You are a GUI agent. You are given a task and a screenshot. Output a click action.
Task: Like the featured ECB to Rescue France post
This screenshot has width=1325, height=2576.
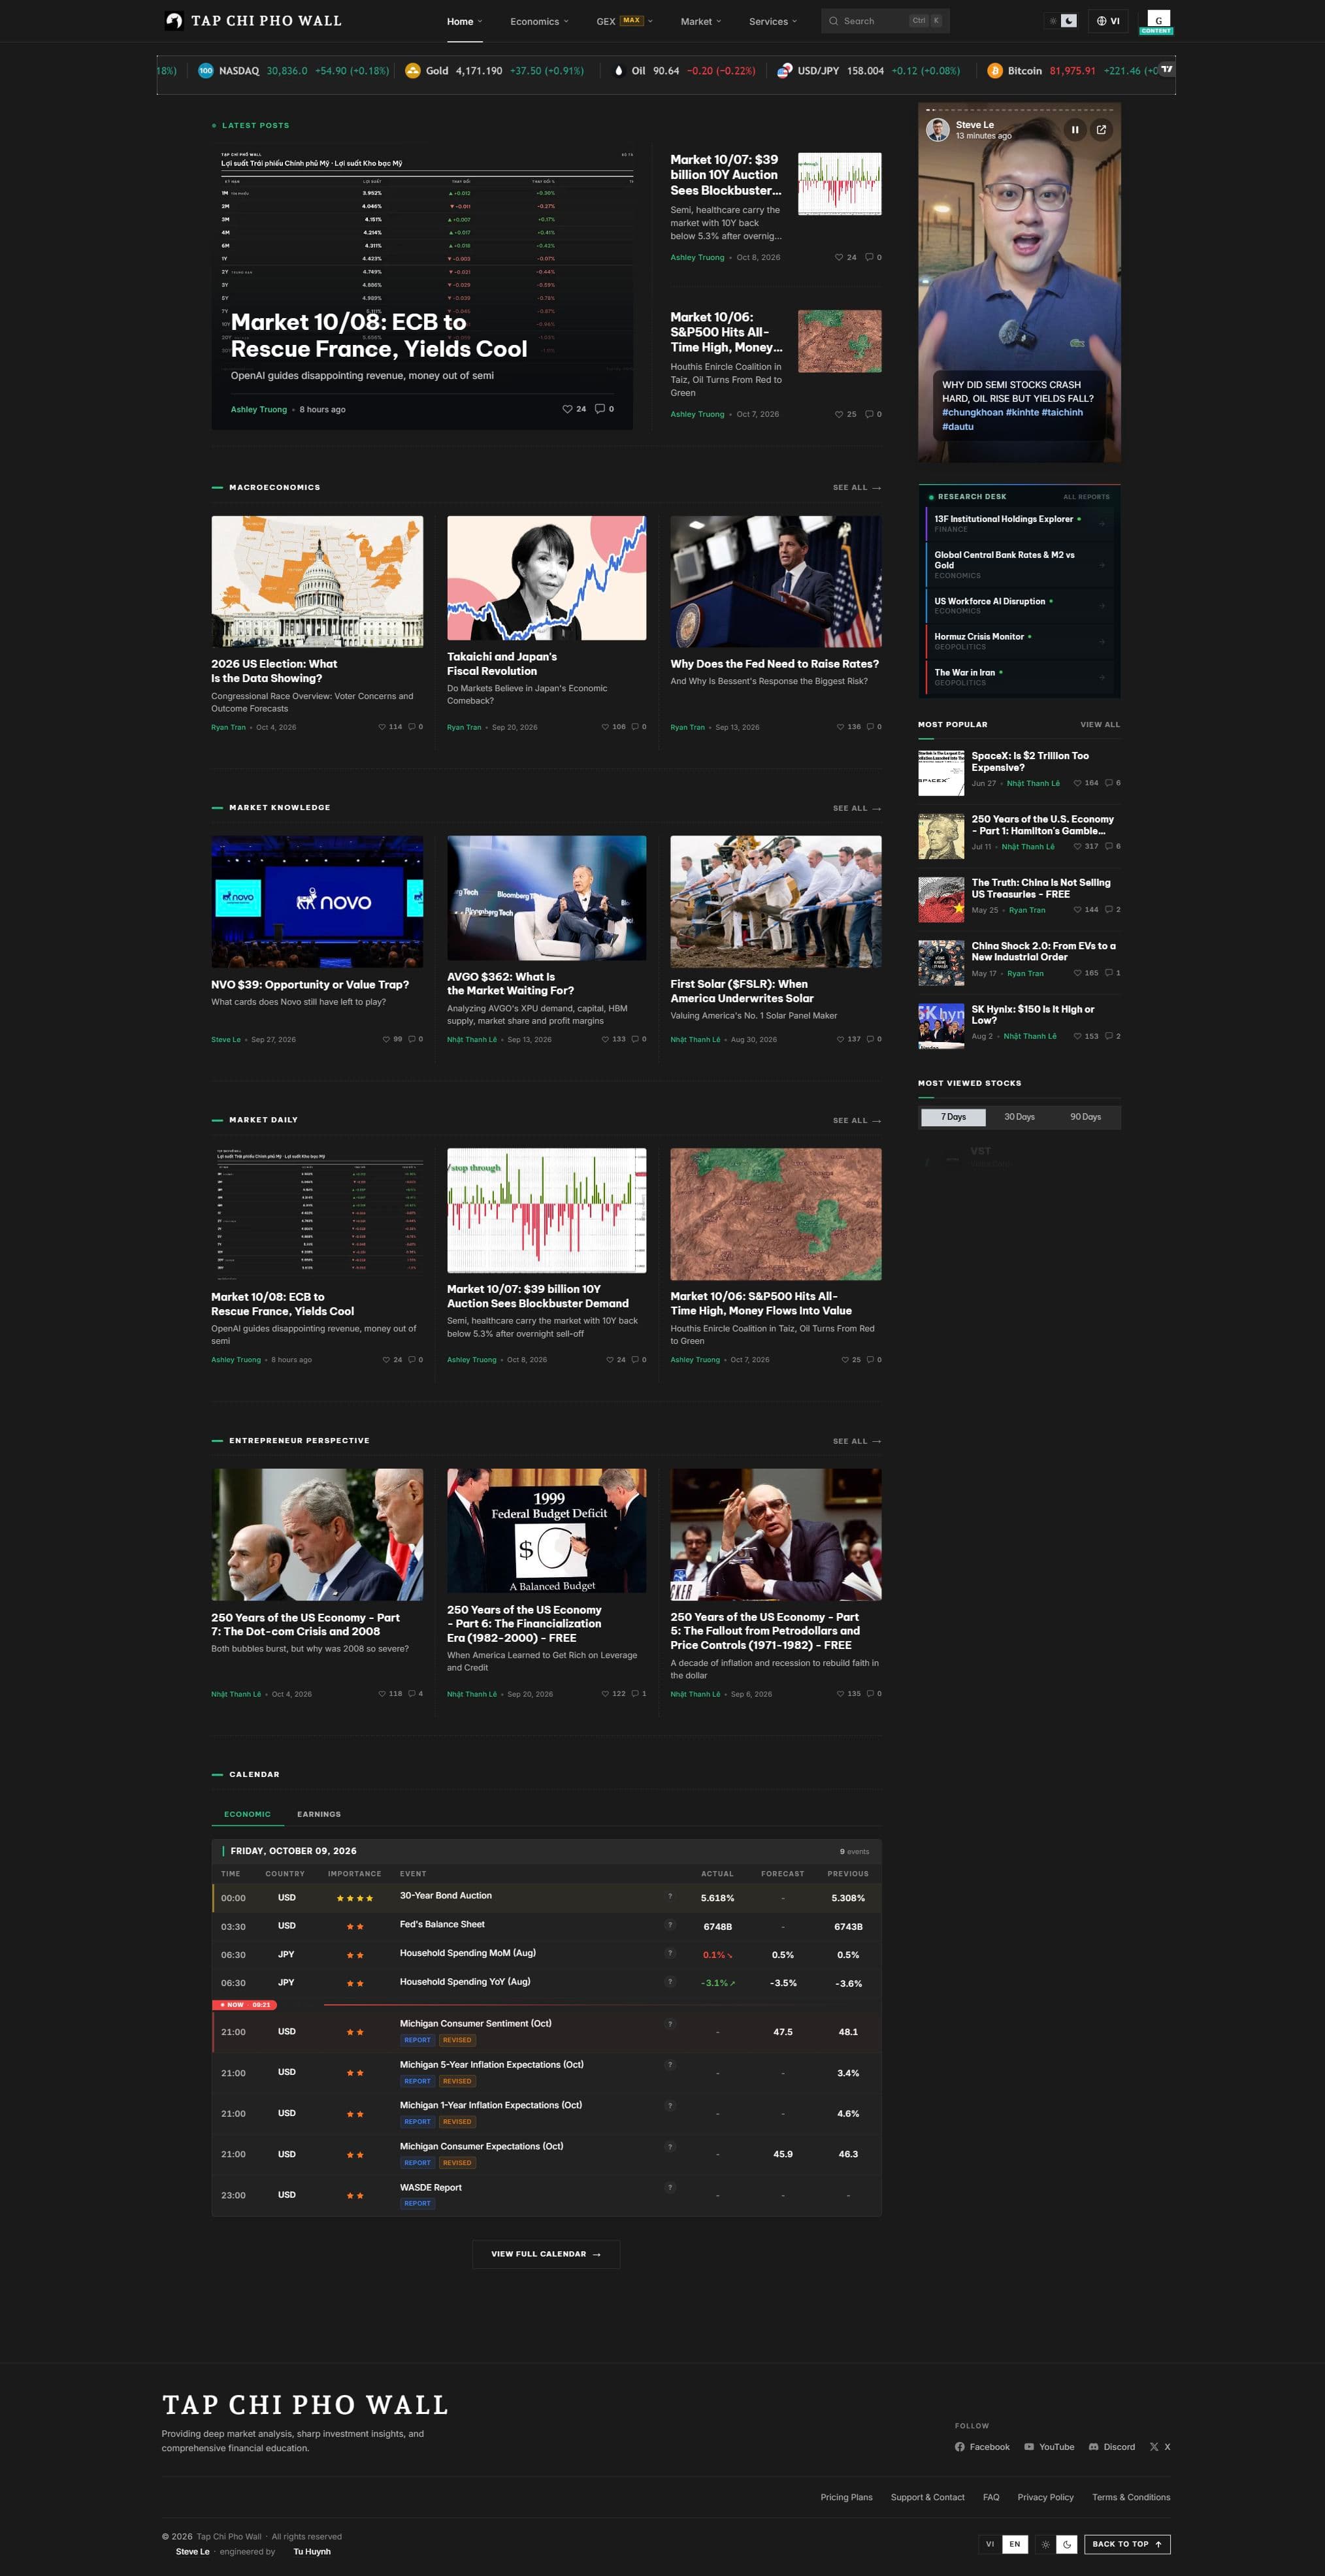point(567,409)
